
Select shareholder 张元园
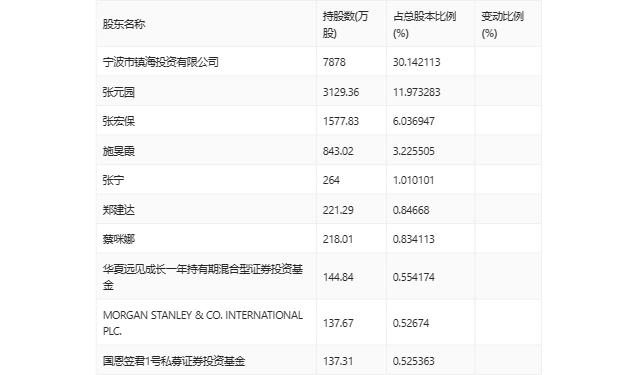click(x=119, y=92)
